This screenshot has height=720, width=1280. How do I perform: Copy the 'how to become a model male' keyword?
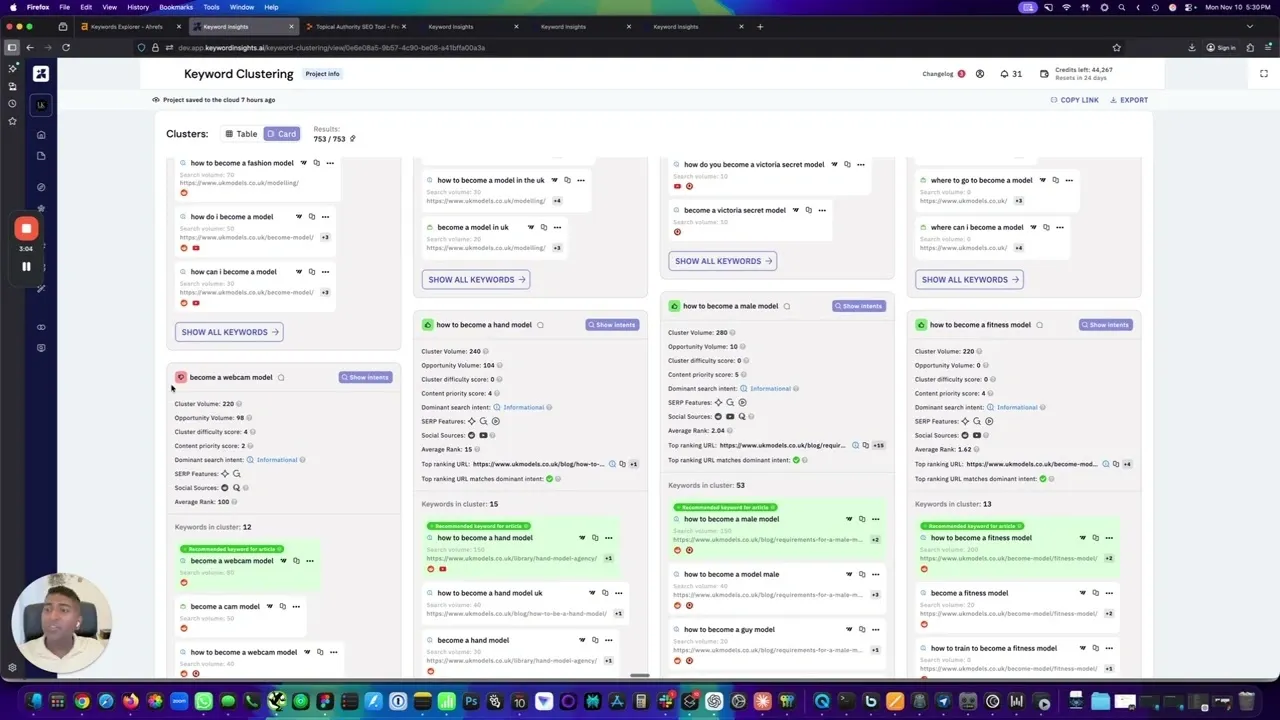861,574
